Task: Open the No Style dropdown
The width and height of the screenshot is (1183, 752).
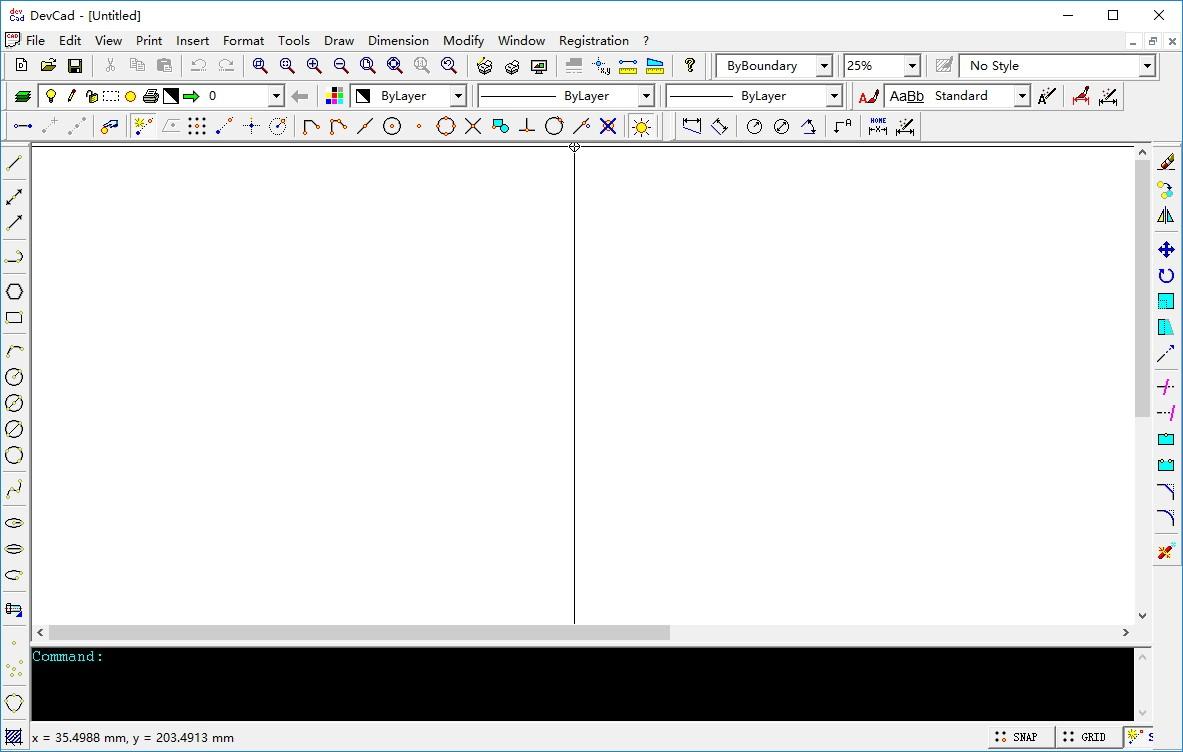Action: click(1147, 66)
